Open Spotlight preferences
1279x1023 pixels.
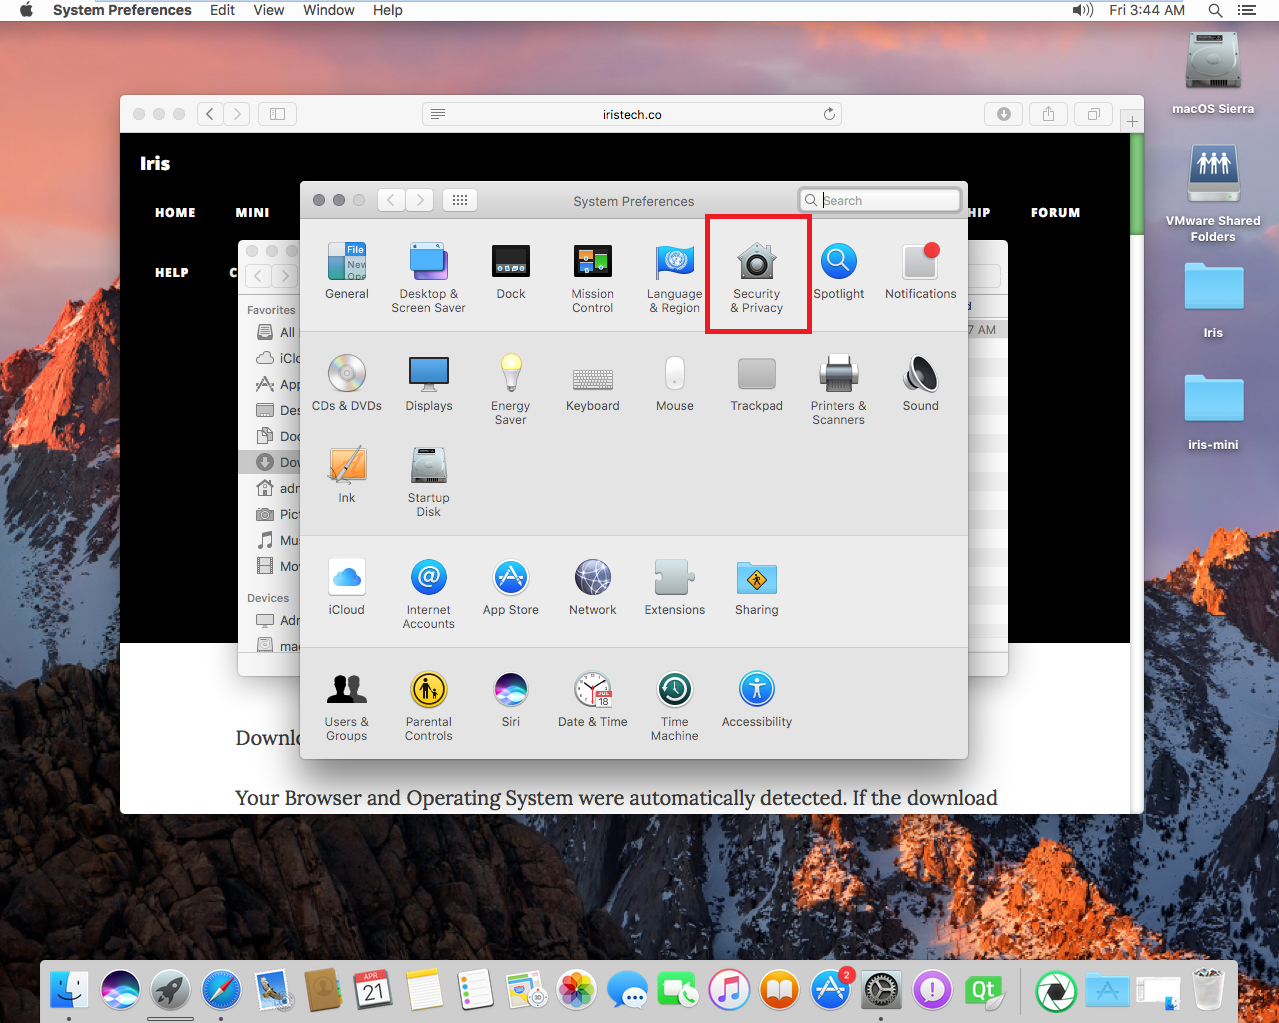(x=839, y=271)
